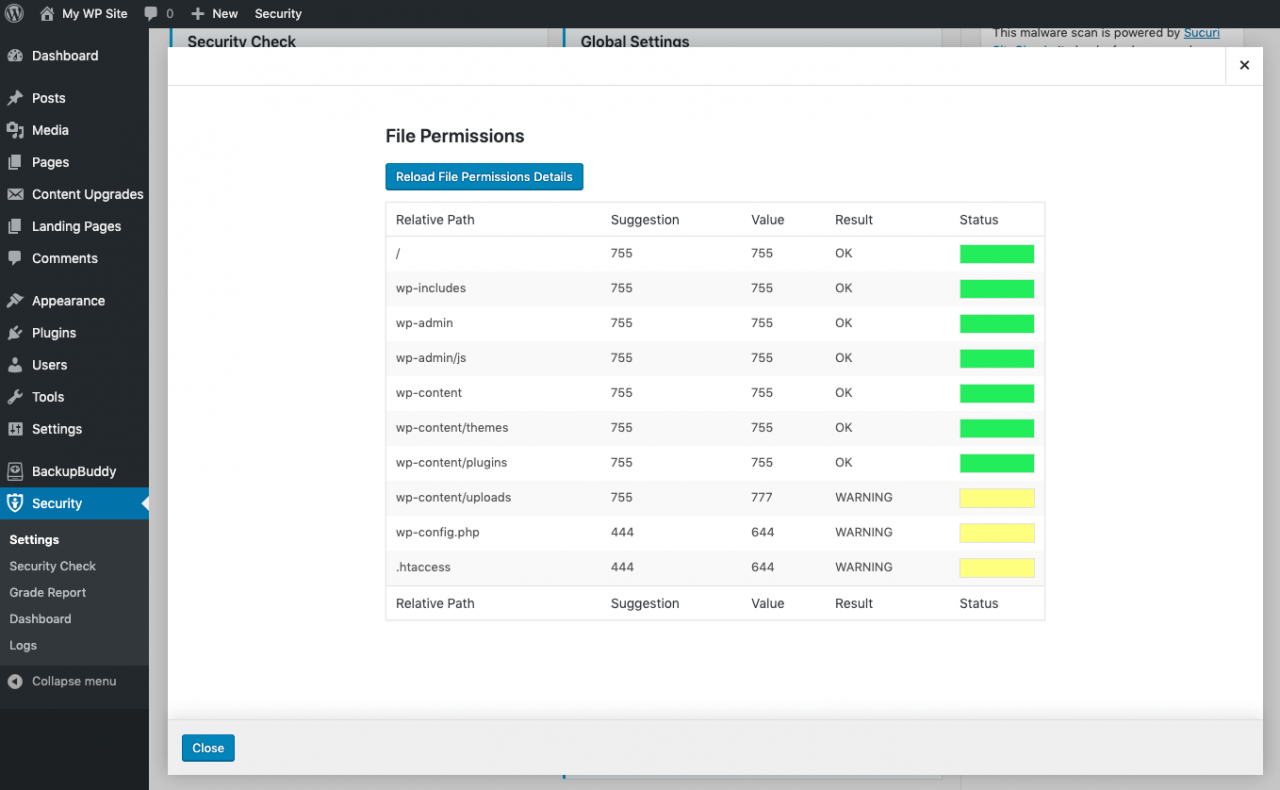This screenshot has width=1280, height=790.
Task: Open the Security menu in top admin bar
Action: click(278, 14)
